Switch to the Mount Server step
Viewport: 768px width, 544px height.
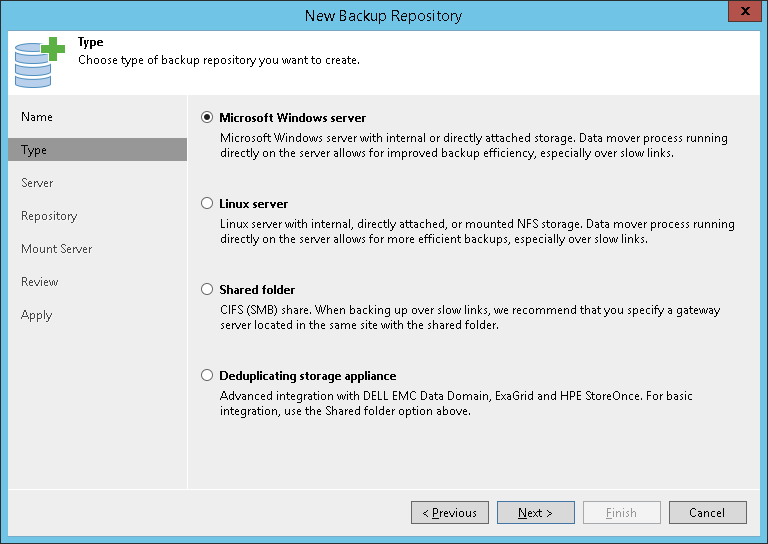point(56,249)
